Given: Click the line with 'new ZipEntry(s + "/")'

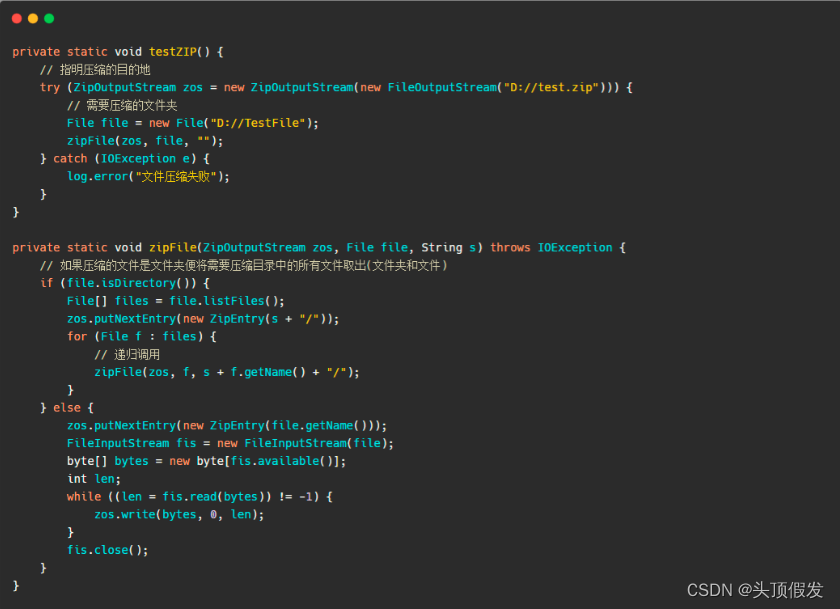Looking at the screenshot, I should point(202,319).
